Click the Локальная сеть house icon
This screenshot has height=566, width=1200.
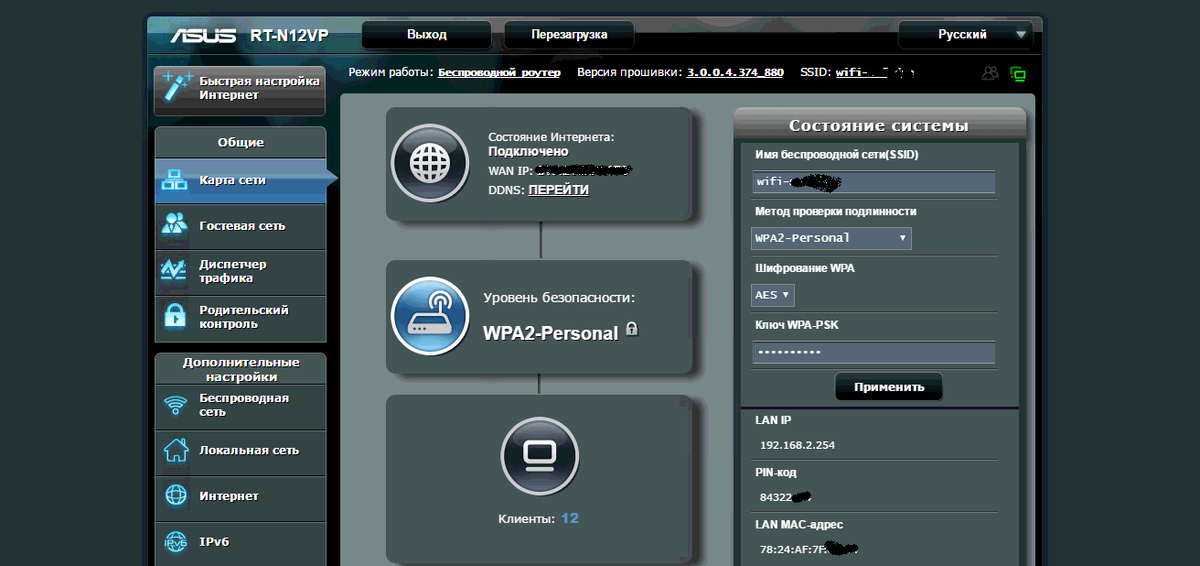tap(176, 450)
